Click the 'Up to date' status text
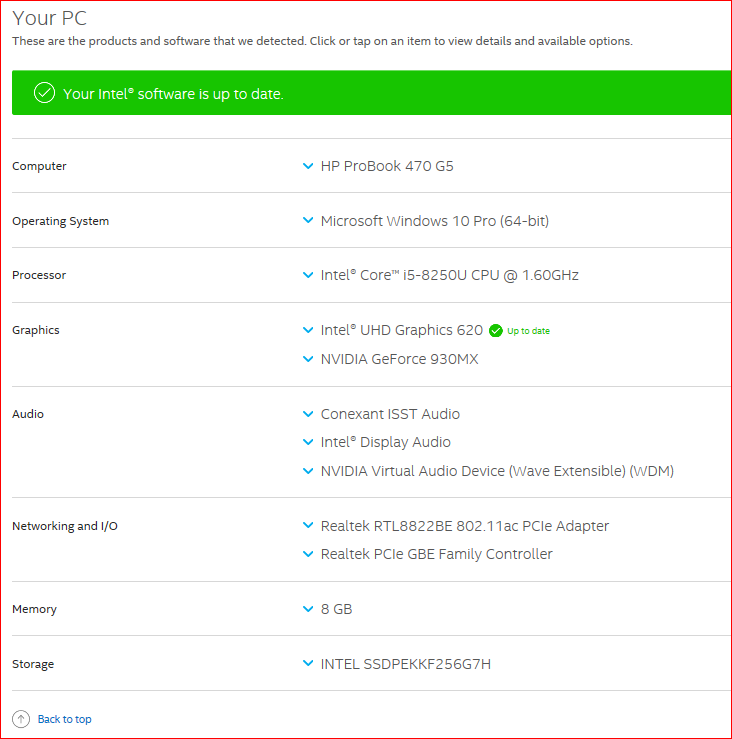This screenshot has width=732, height=739. (528, 331)
